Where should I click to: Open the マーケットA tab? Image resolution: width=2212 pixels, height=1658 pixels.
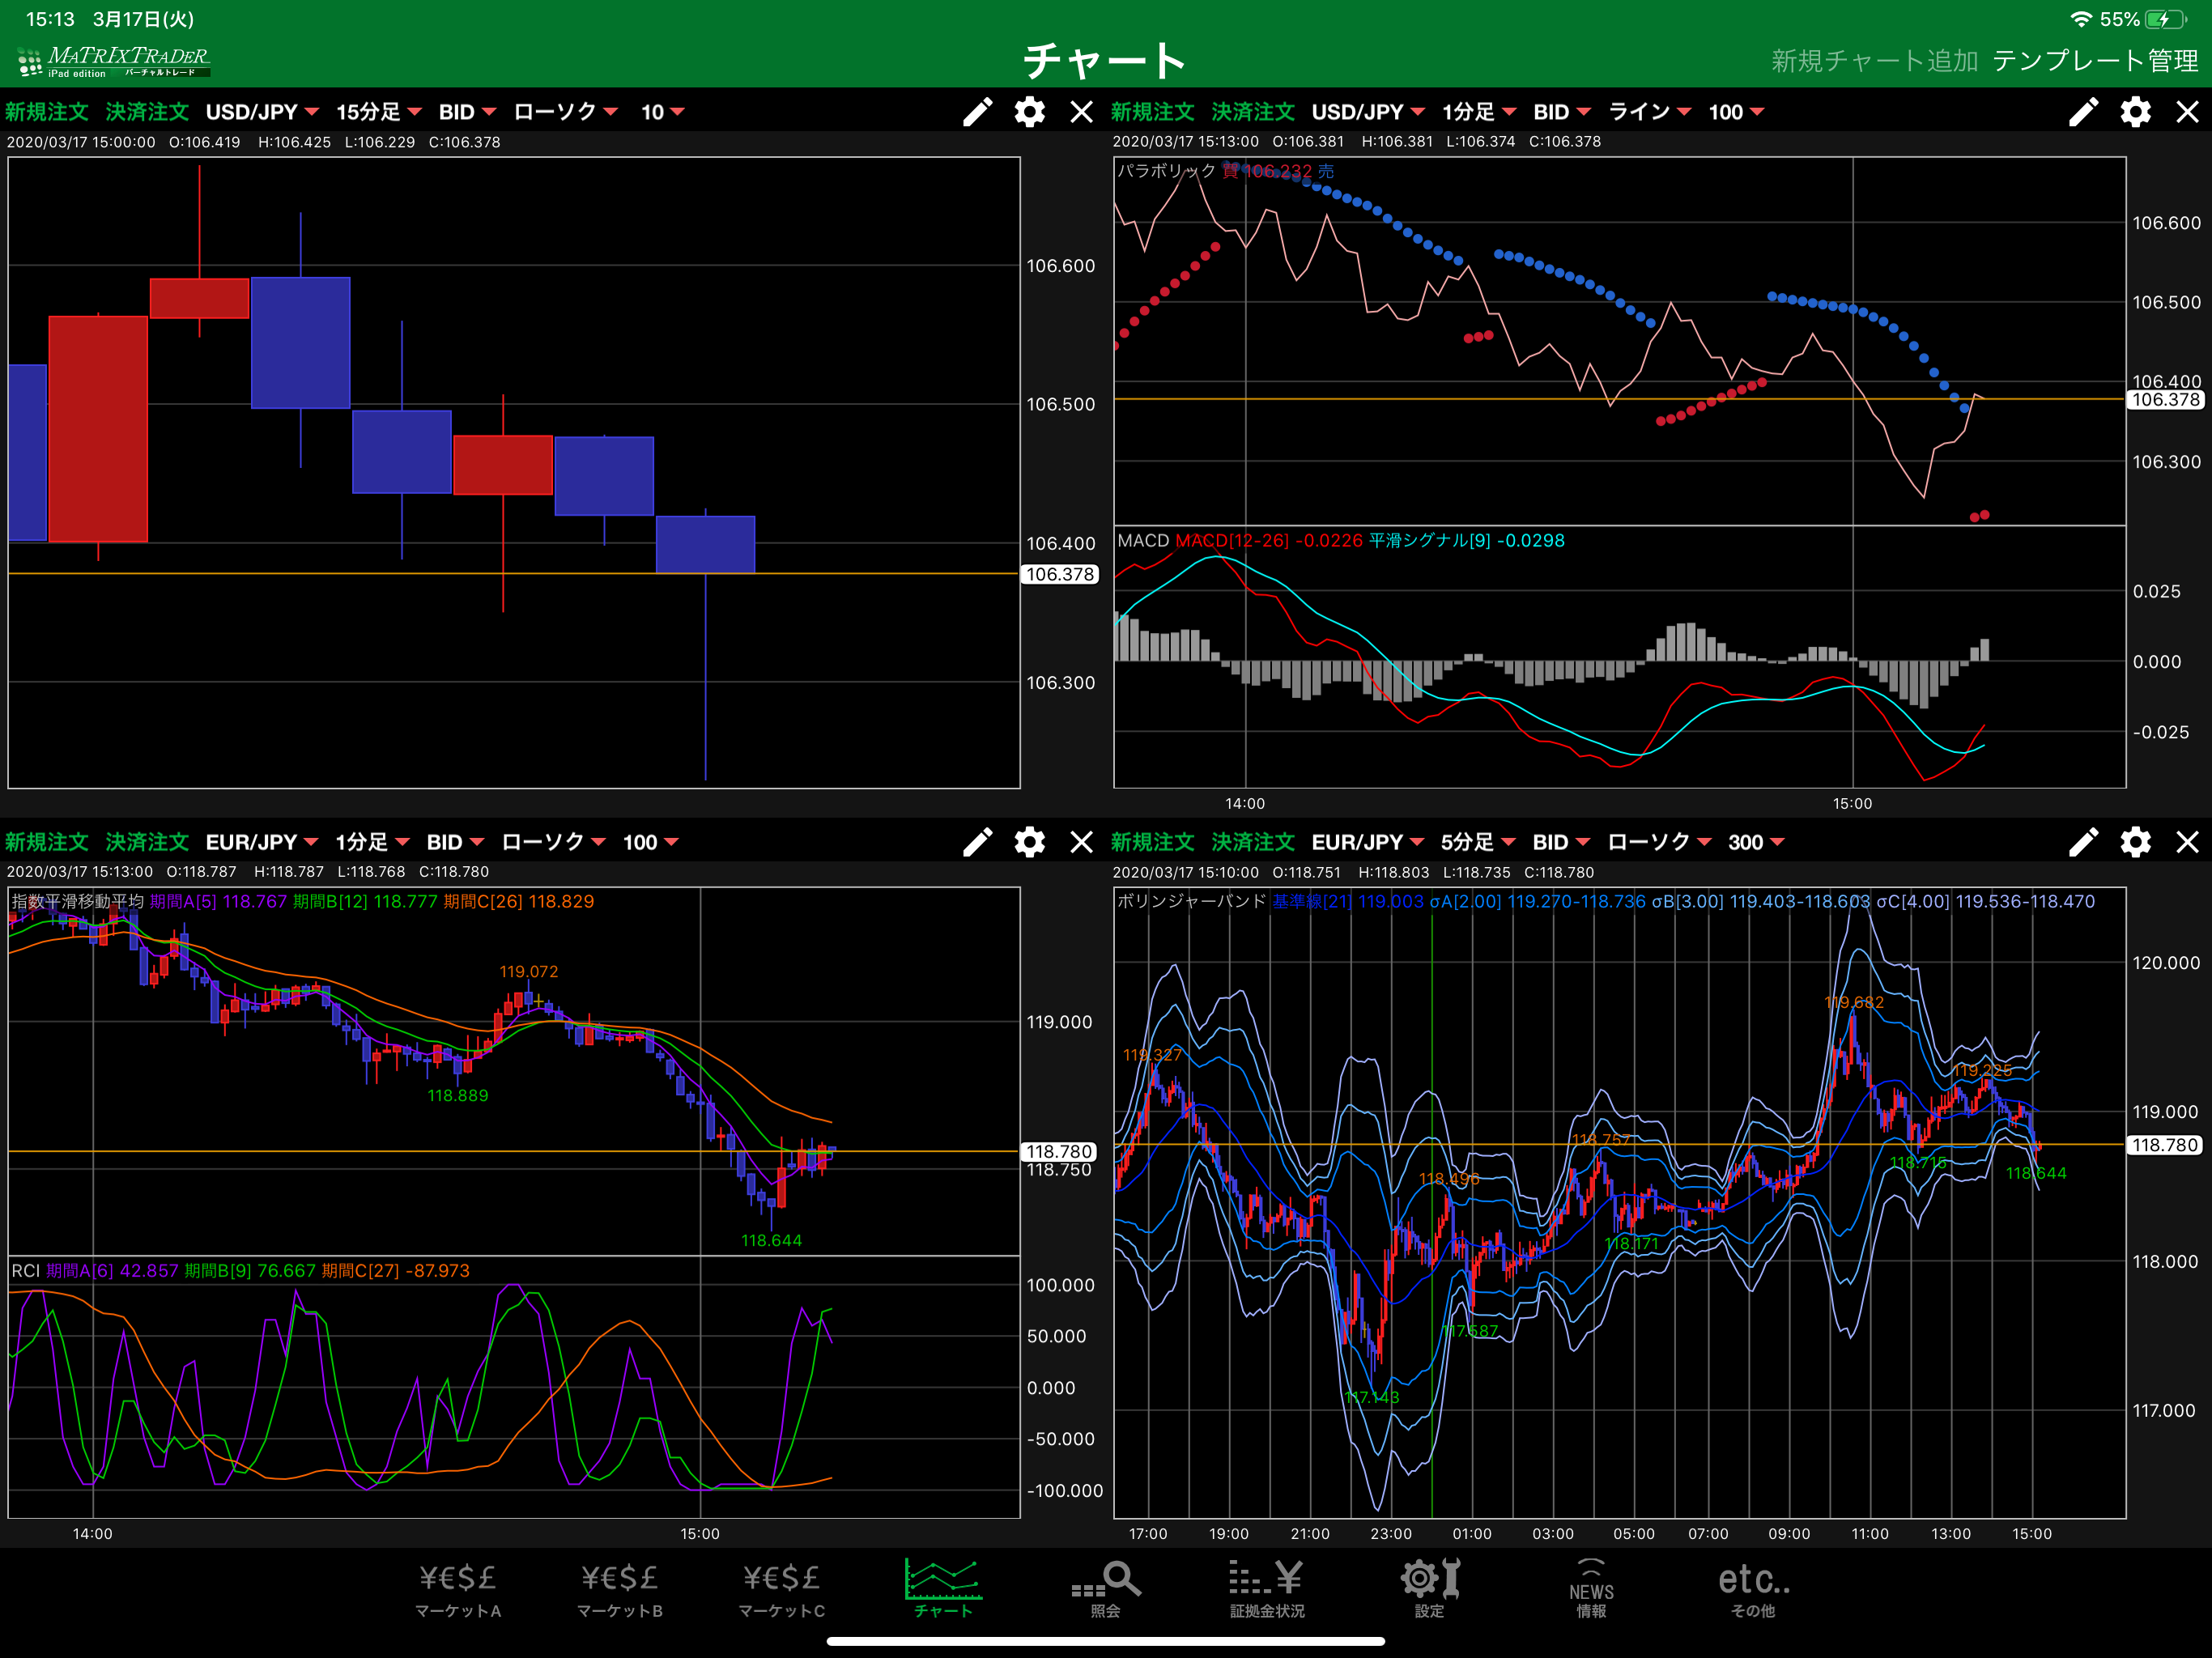(458, 1590)
